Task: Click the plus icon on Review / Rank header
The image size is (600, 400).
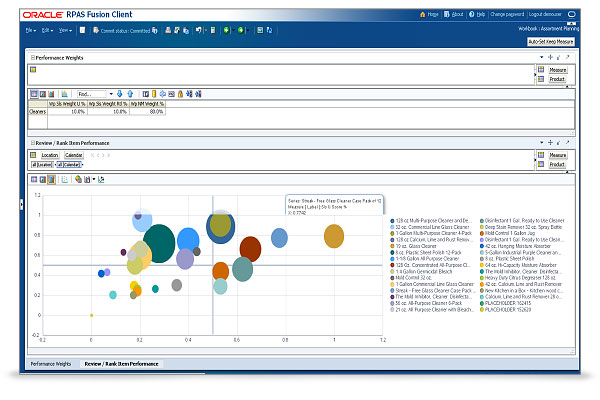Action: click(x=550, y=142)
